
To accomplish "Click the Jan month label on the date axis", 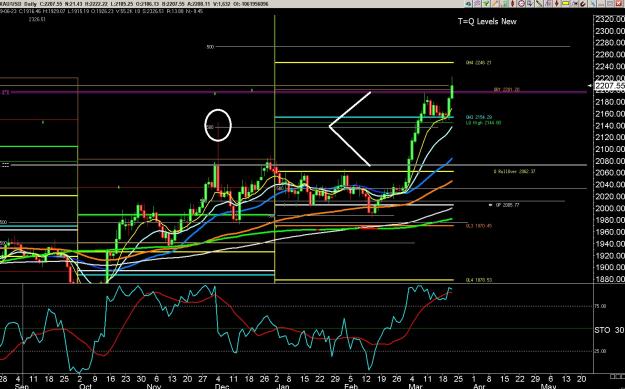I will (x=282, y=386).
